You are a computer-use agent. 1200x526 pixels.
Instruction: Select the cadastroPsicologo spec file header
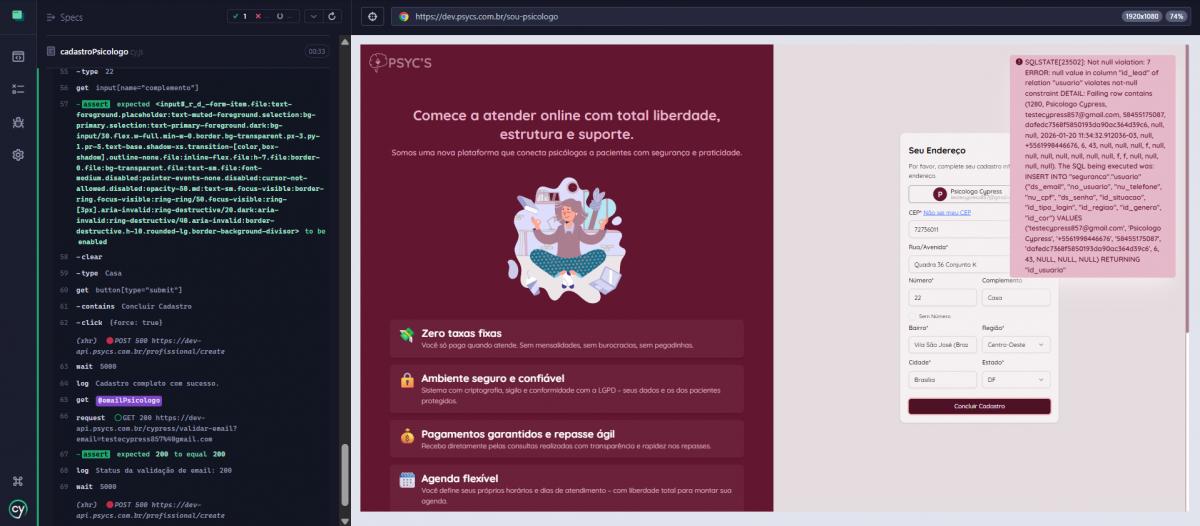coord(95,51)
